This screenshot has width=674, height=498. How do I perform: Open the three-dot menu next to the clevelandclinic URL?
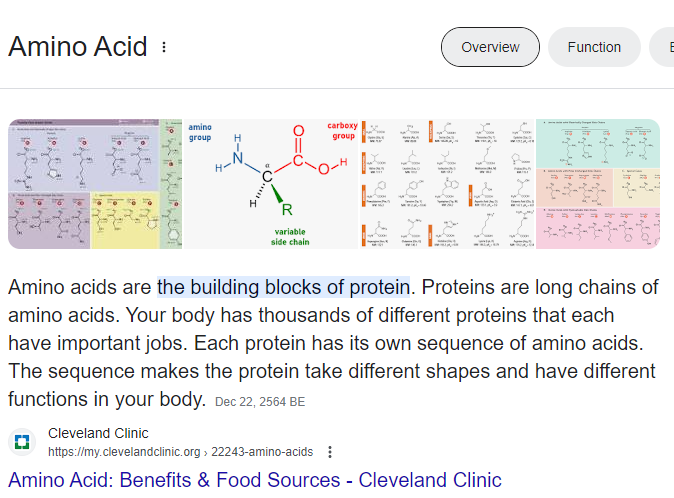pos(330,452)
